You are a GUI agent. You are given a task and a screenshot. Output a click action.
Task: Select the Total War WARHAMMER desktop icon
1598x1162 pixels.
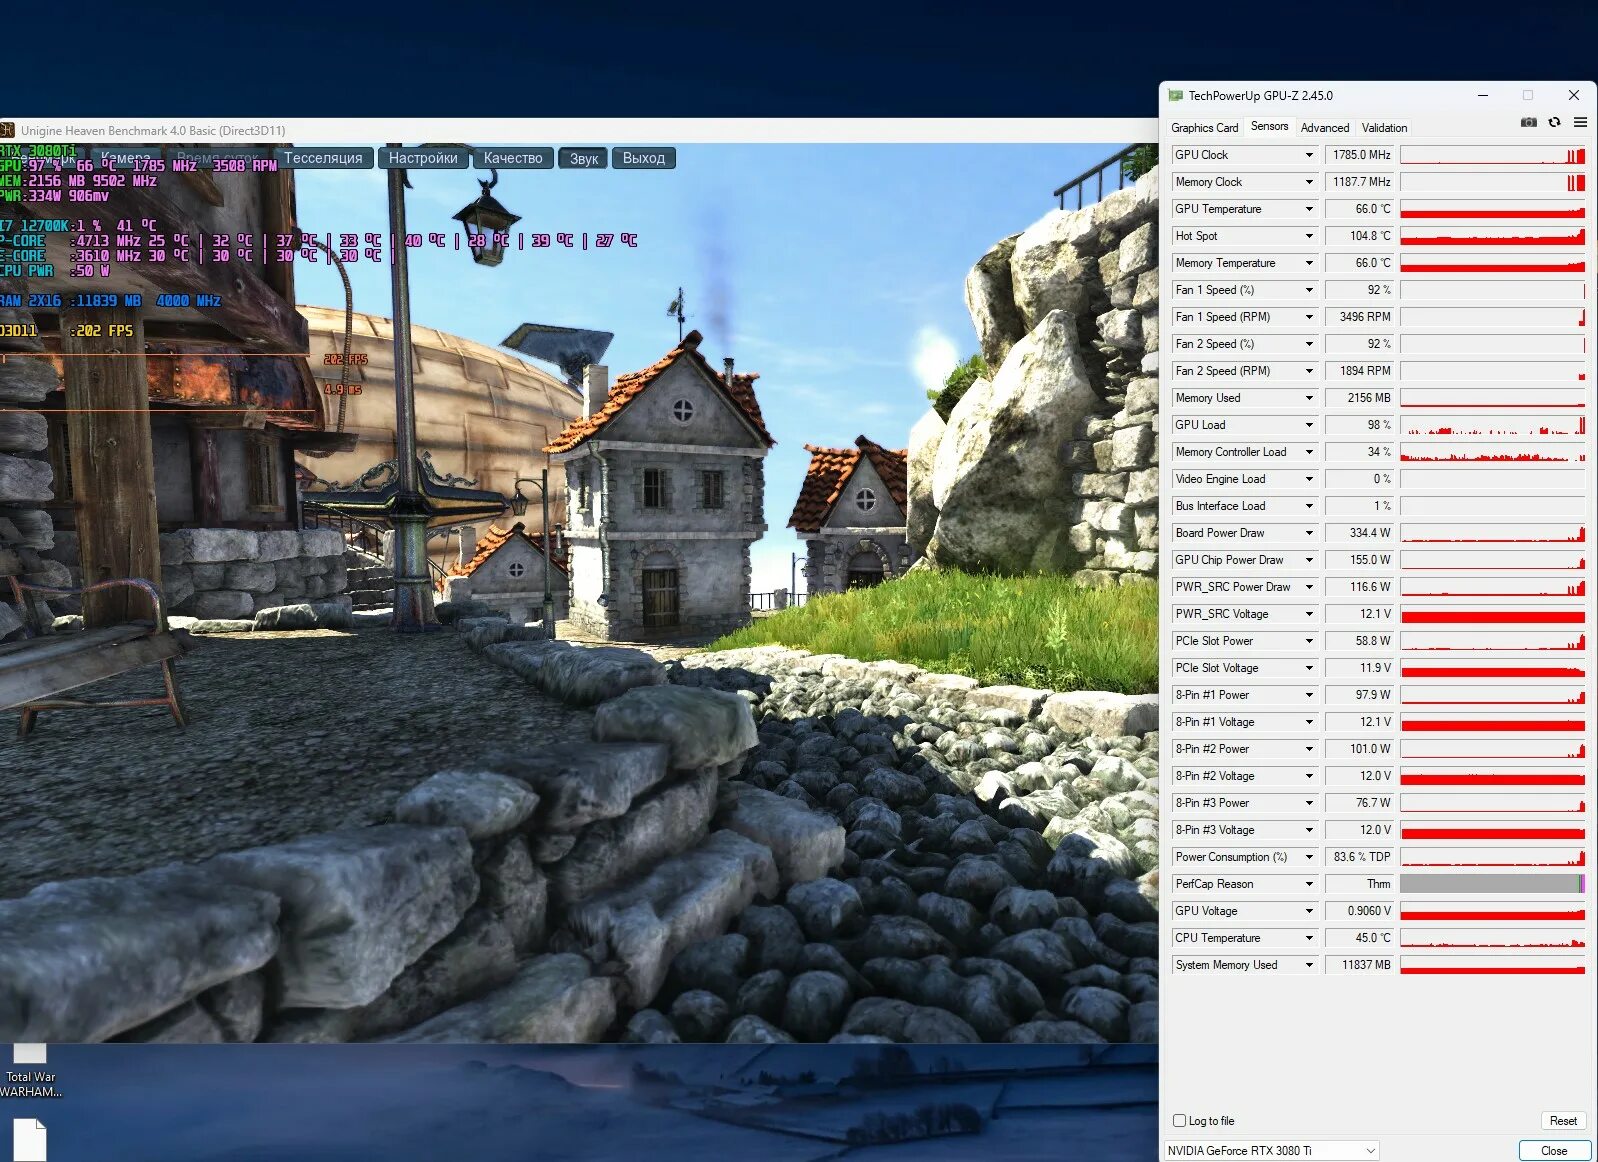pos(30,1070)
